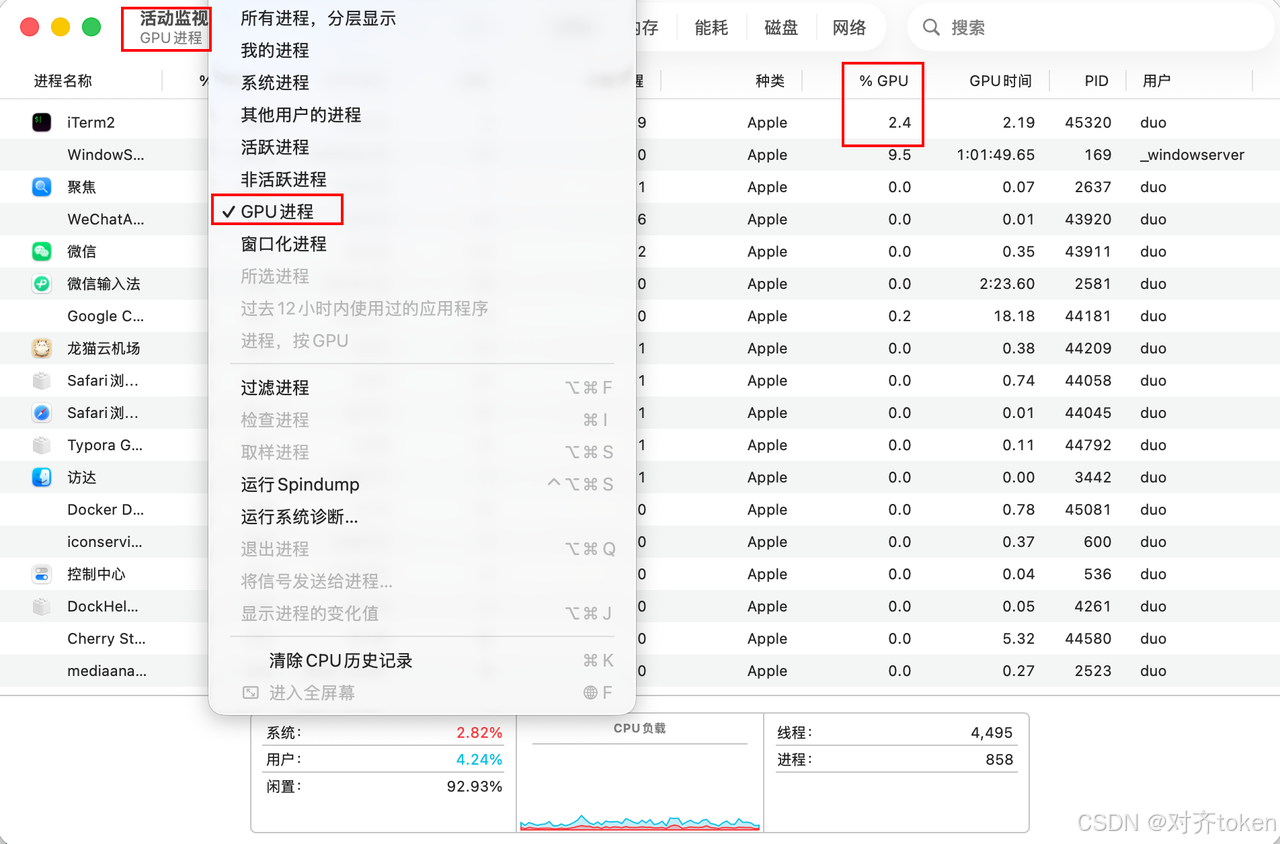Click the fullscreen icon beside 进入全屏幕
This screenshot has width=1280, height=844.
point(250,692)
